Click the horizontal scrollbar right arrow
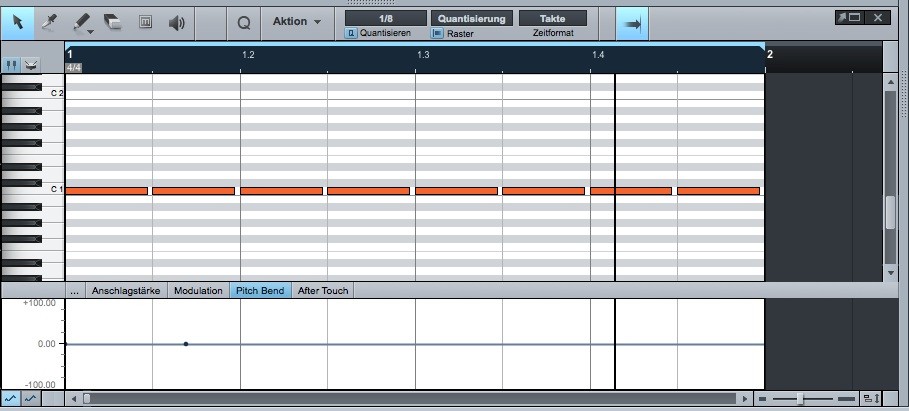Screen dimensions: 909x411 tap(745, 399)
